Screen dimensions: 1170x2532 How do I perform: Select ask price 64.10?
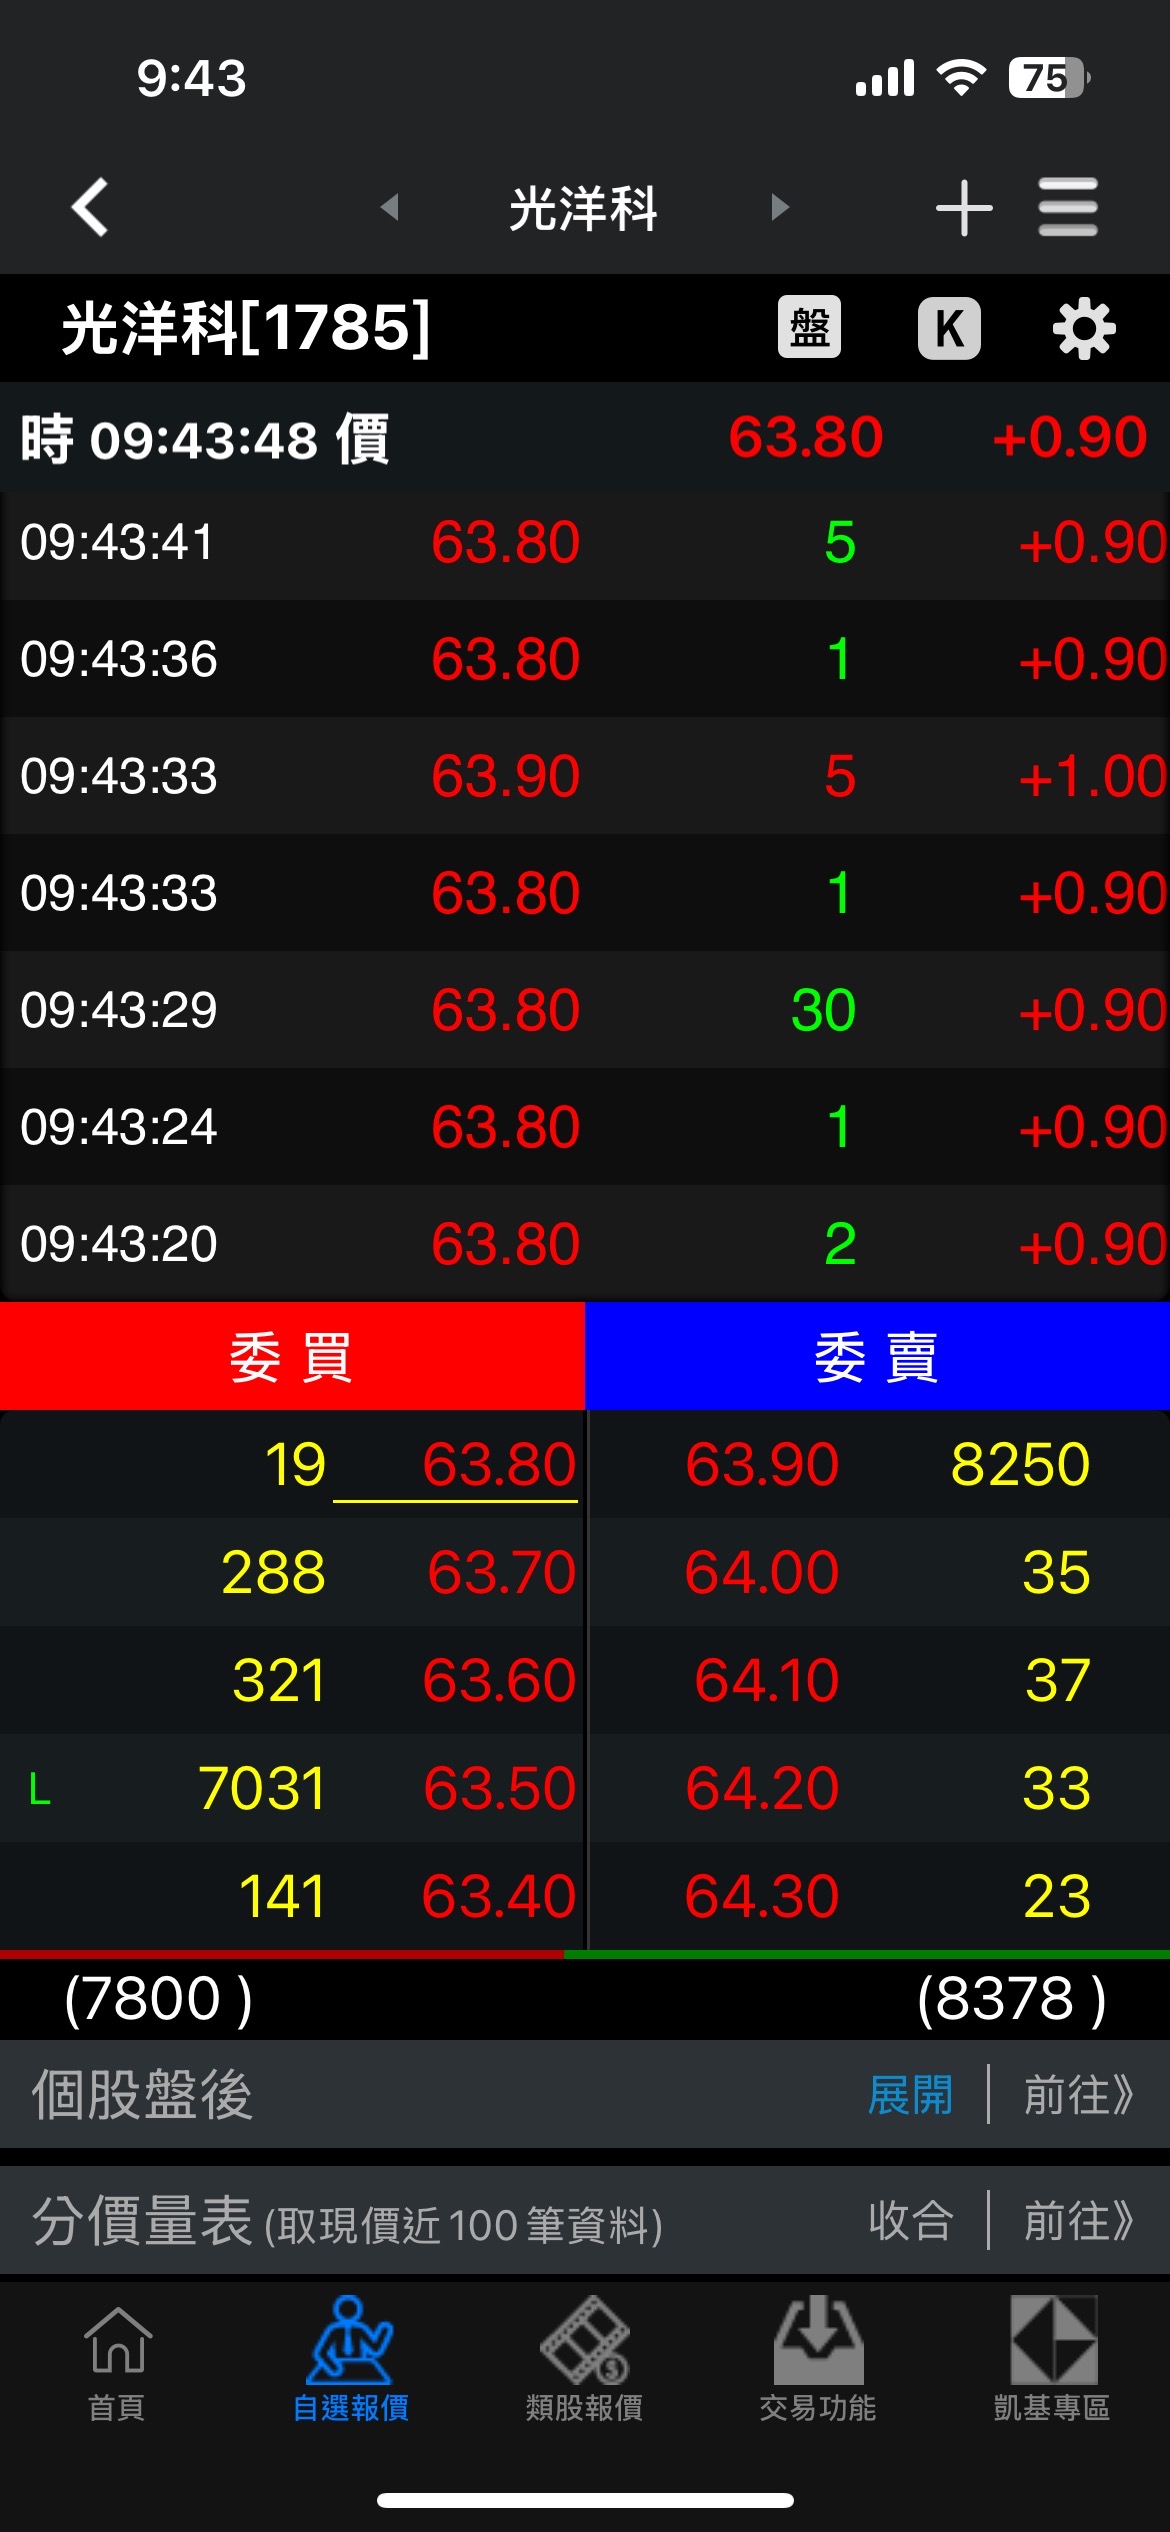click(766, 1681)
